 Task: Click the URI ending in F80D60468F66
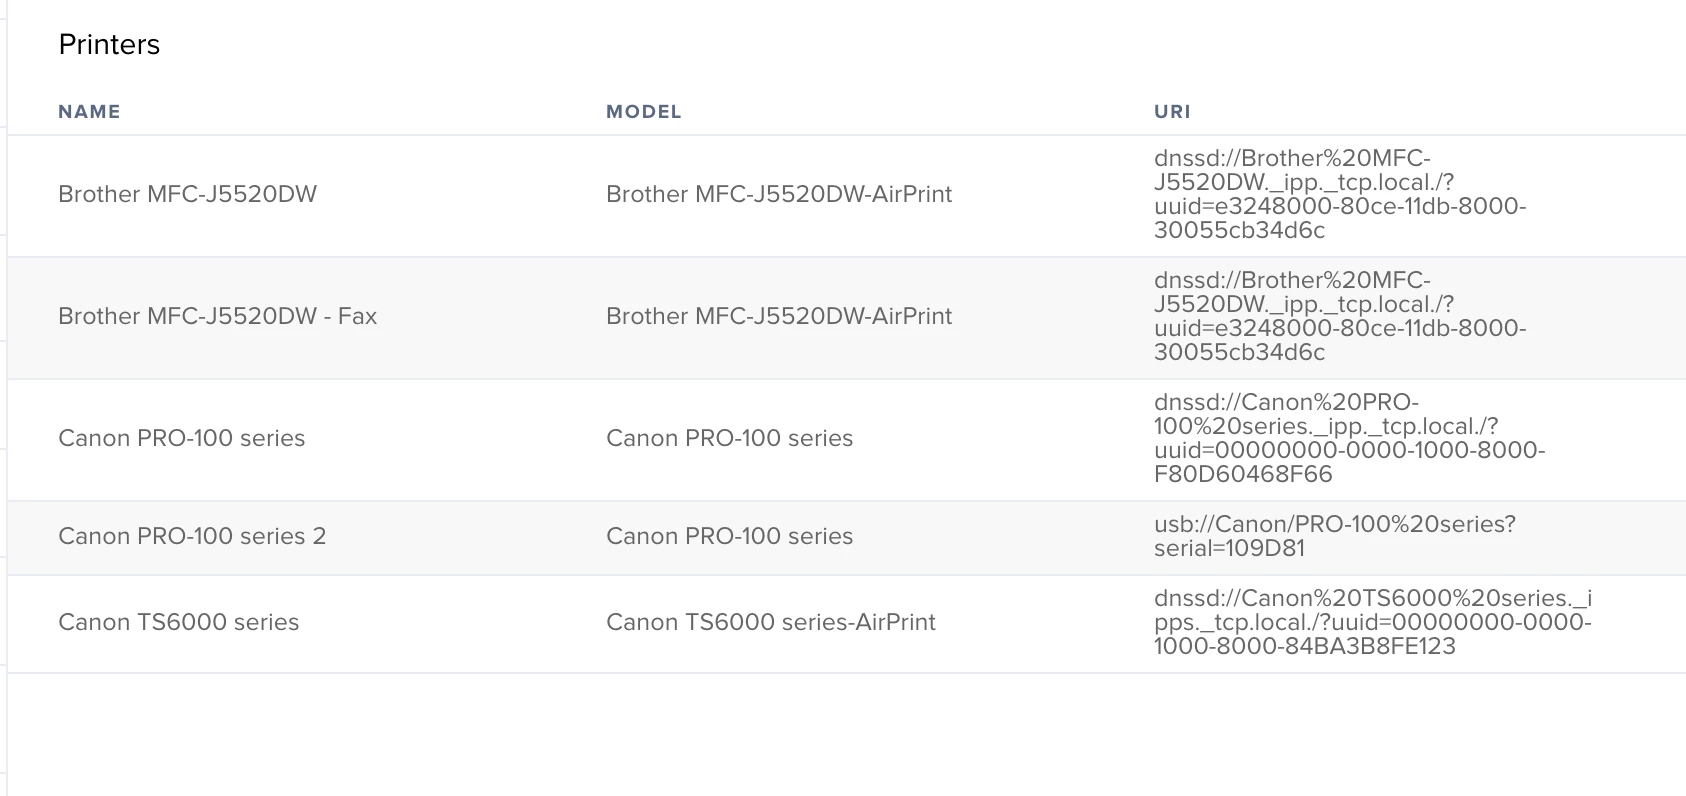(1349, 438)
